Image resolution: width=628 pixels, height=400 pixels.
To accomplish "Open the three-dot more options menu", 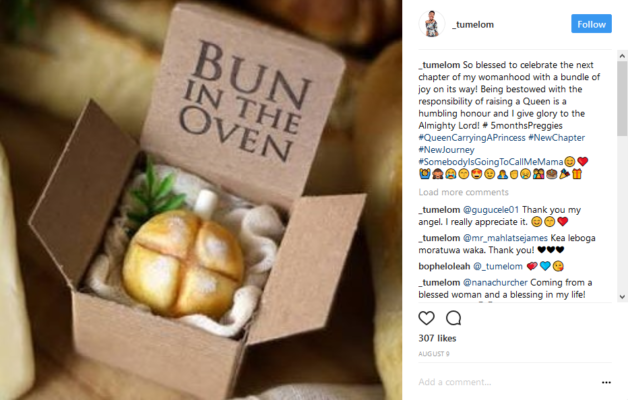I will click(x=606, y=382).
